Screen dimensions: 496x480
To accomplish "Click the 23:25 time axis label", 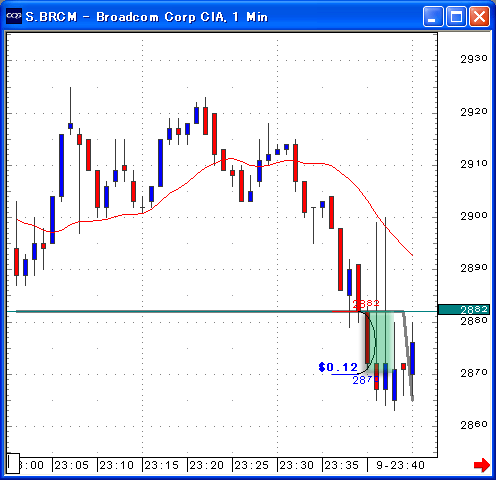I will pos(252,465).
